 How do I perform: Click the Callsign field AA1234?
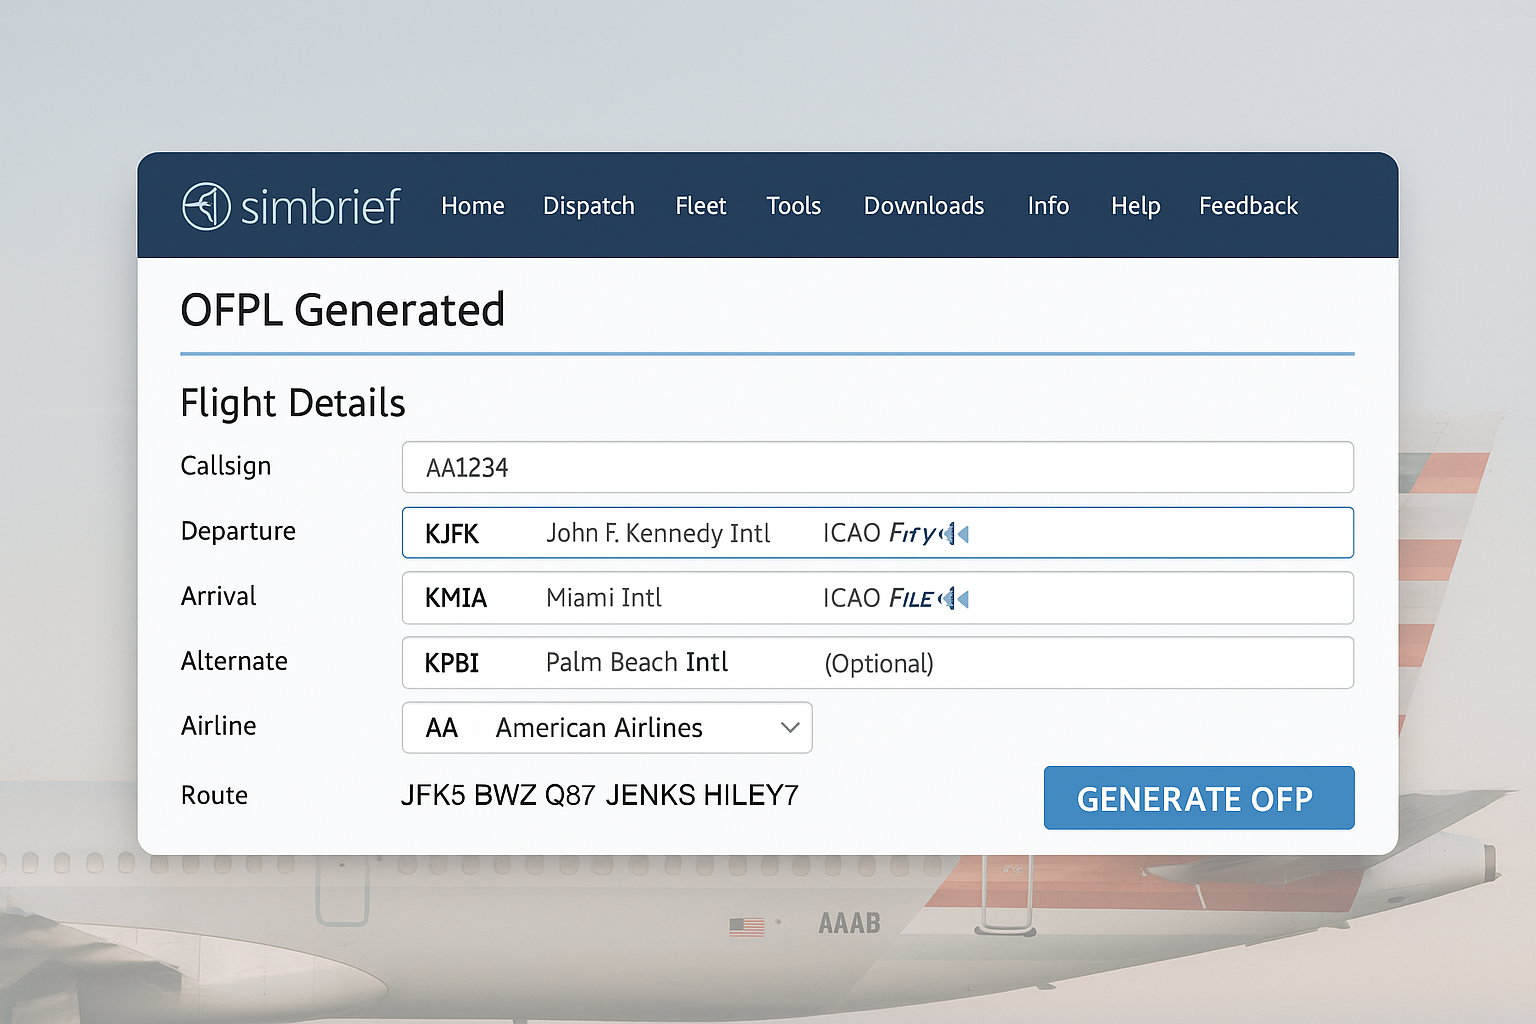(878, 467)
